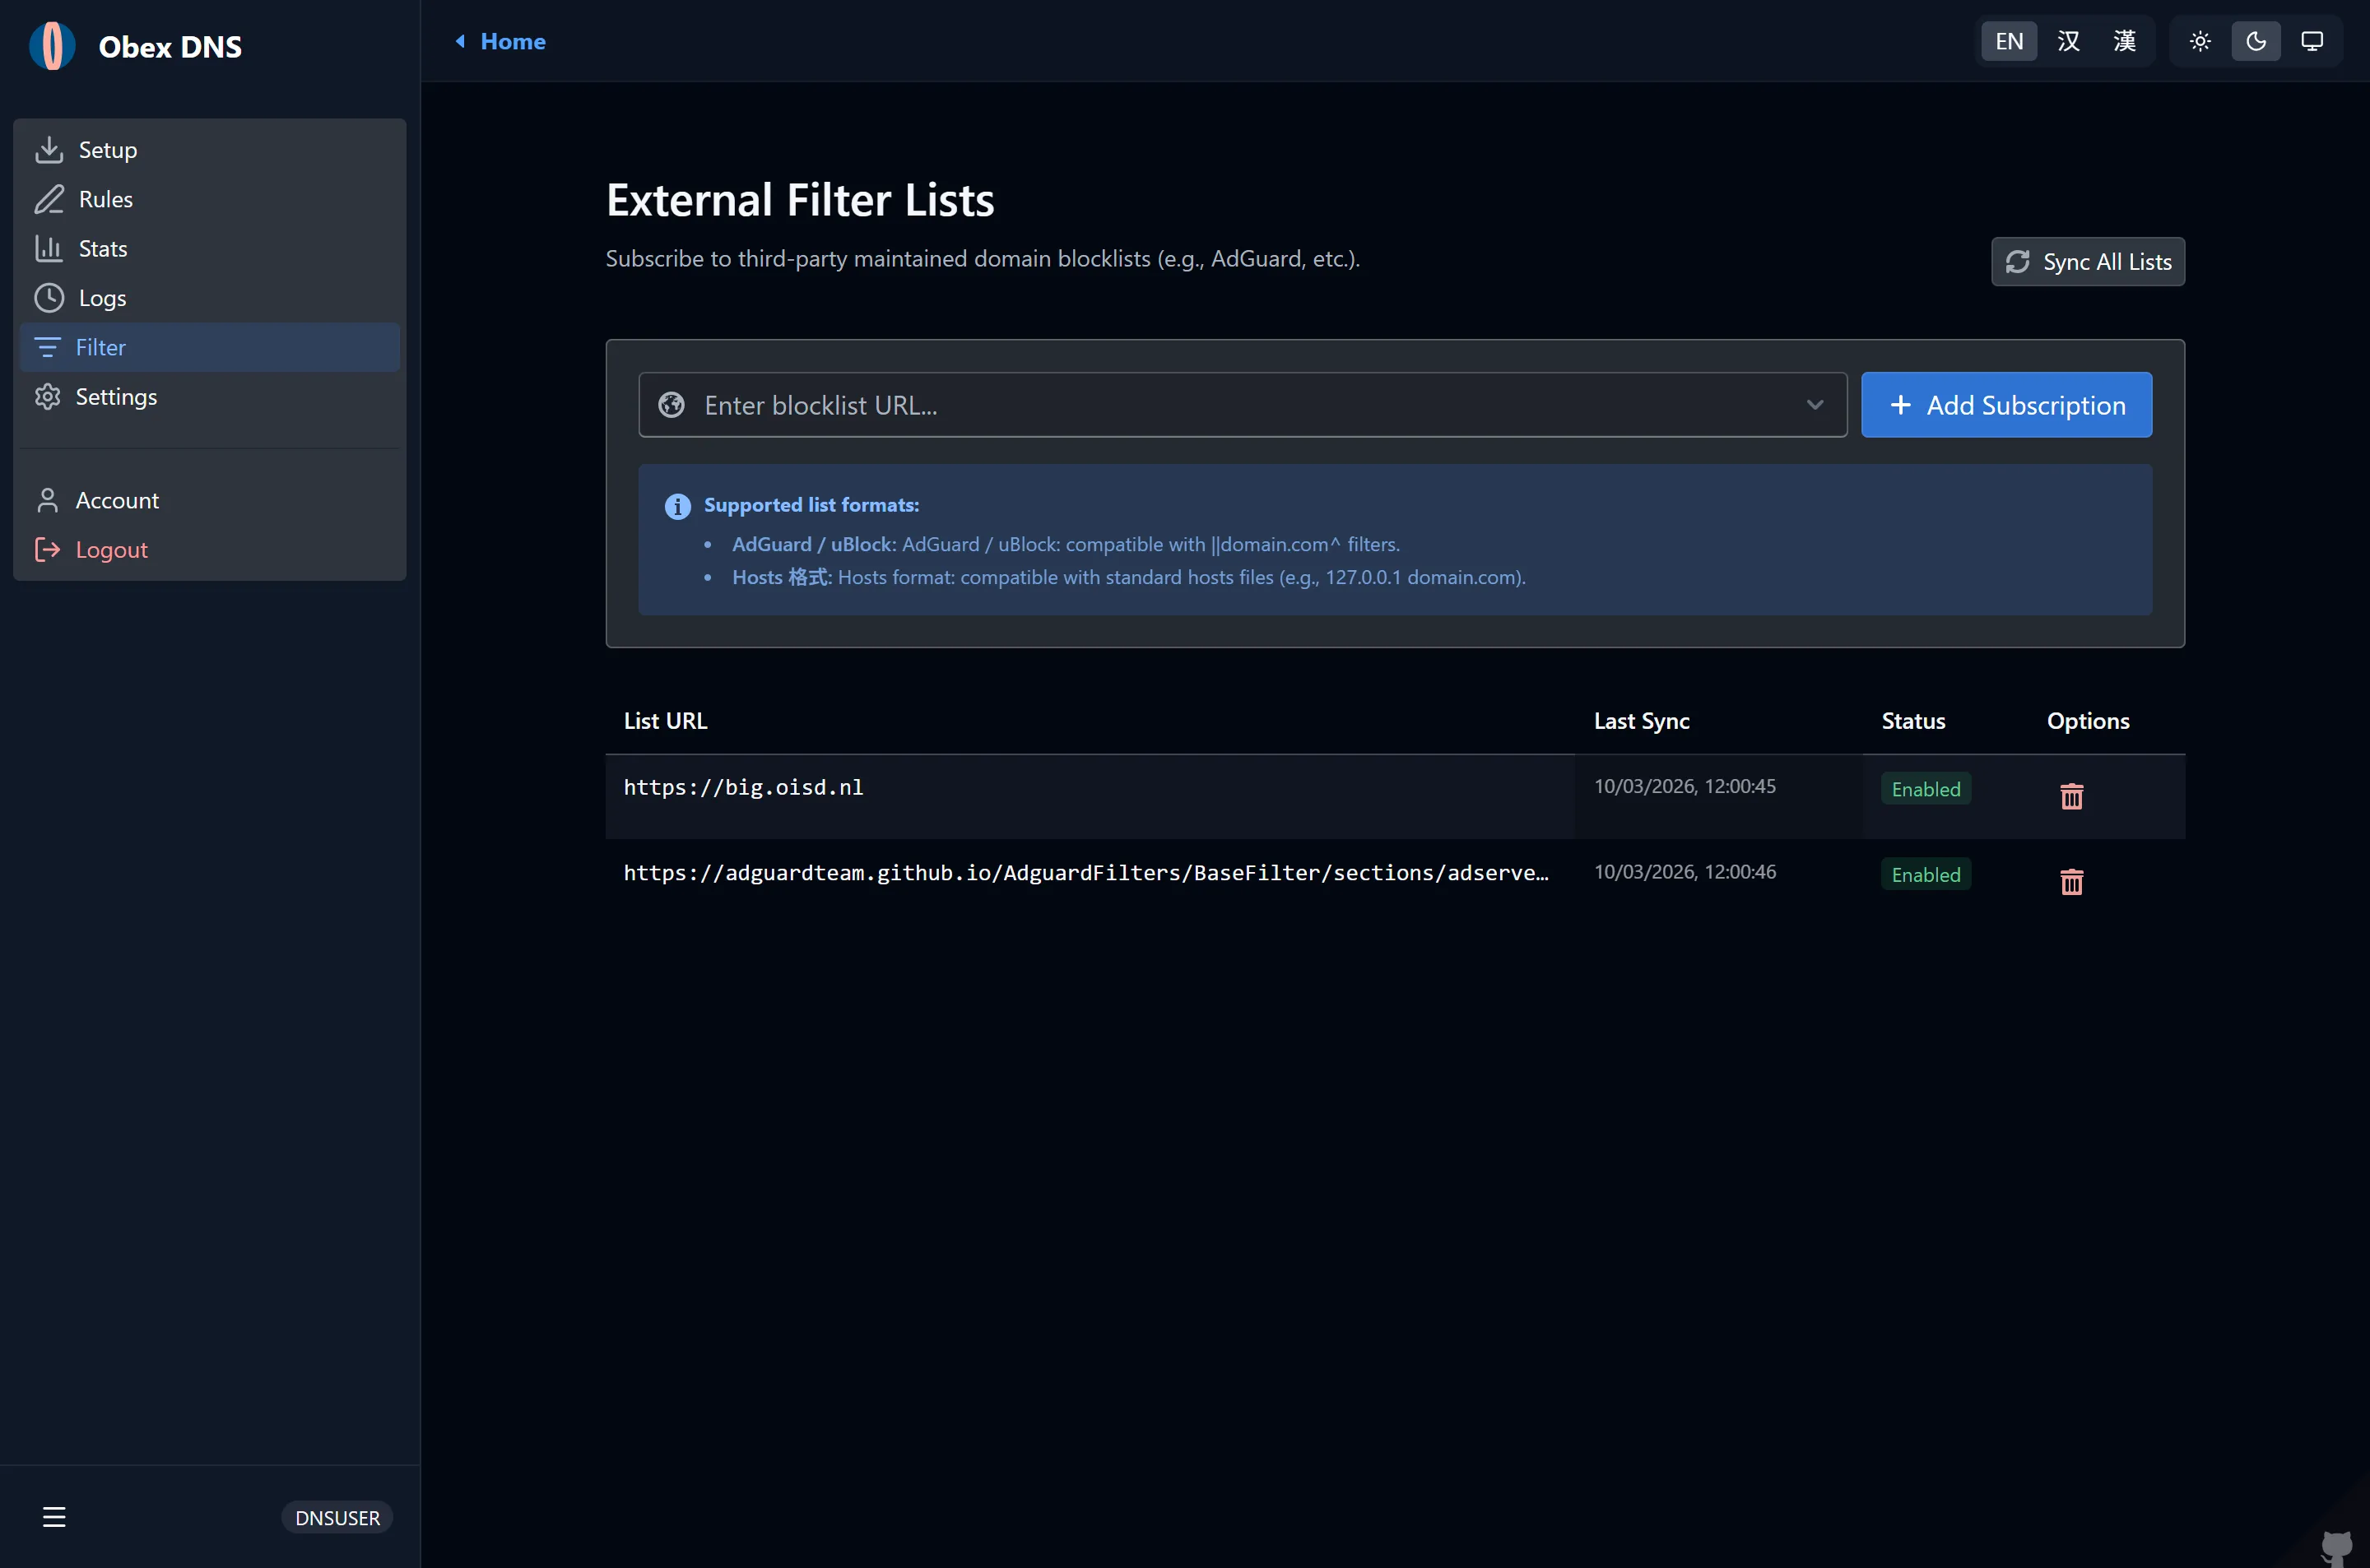Select system theme monitor icon
This screenshot has height=1568, width=2370.
(x=2311, y=41)
